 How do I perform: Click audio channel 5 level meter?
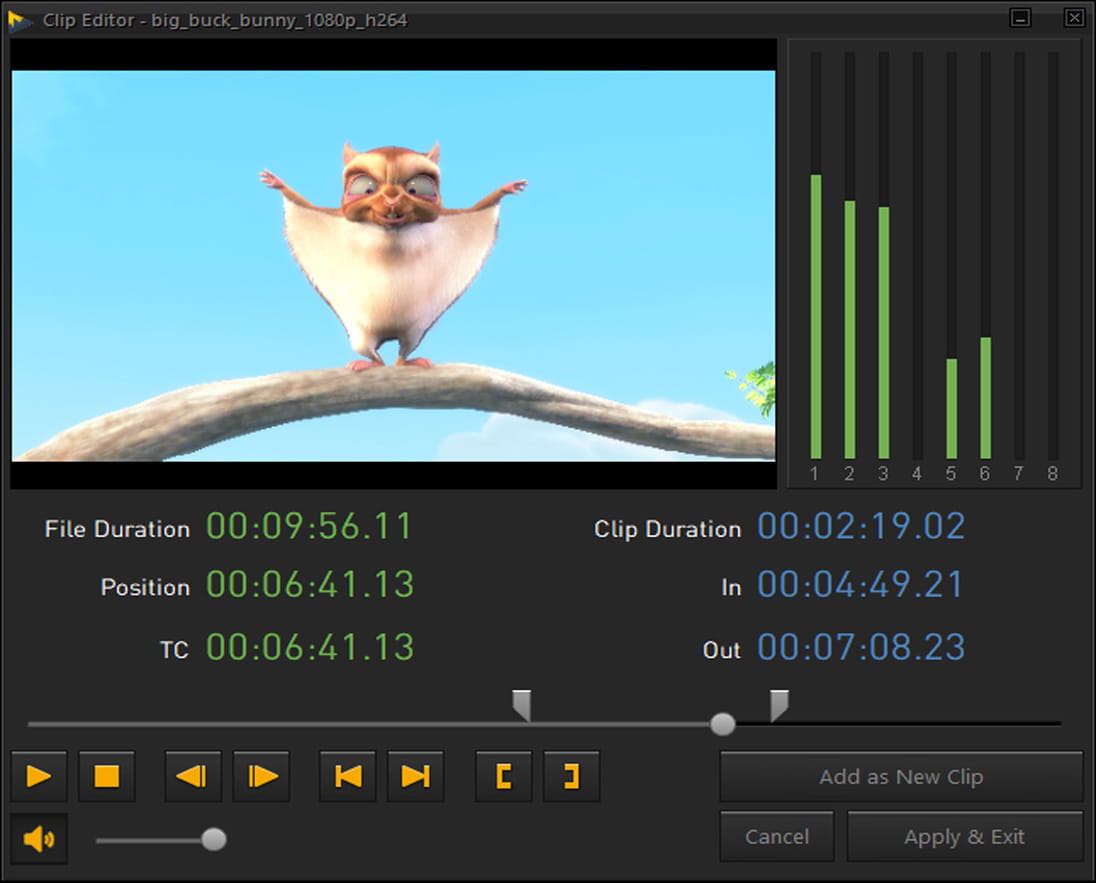[x=951, y=256]
